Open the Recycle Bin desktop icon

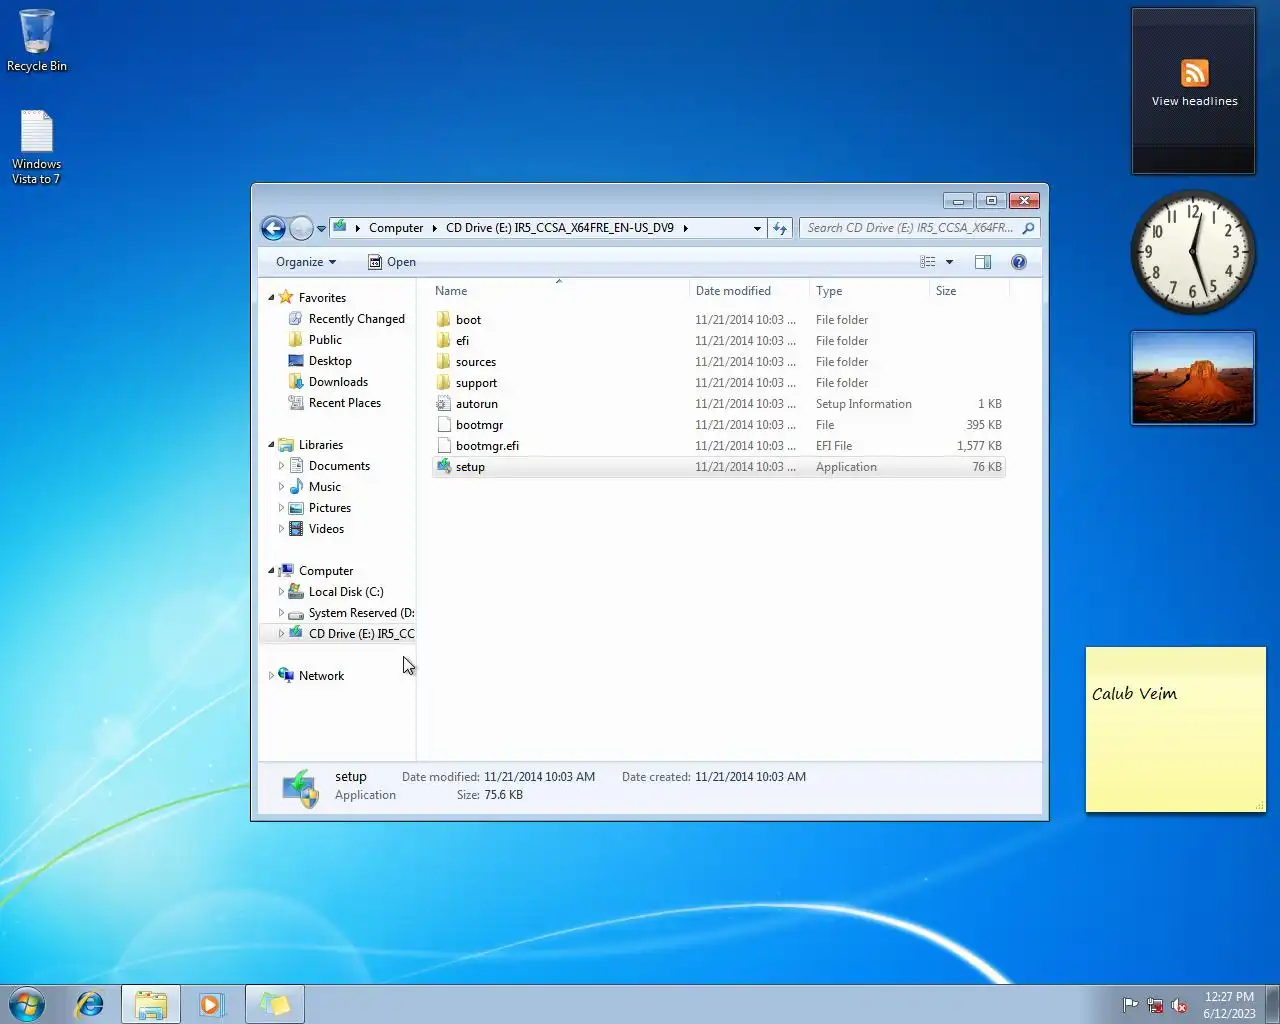37,41
